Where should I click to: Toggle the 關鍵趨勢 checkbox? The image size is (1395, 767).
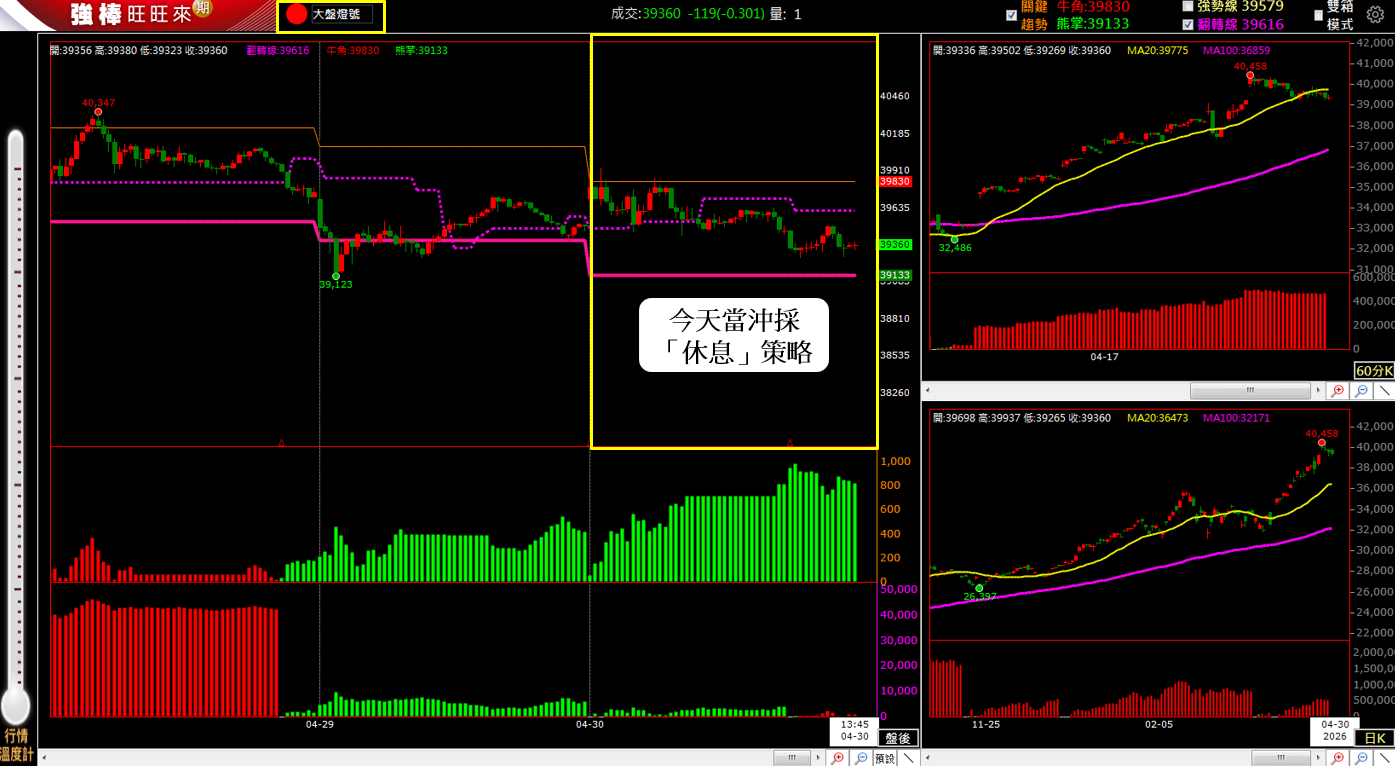(1012, 15)
